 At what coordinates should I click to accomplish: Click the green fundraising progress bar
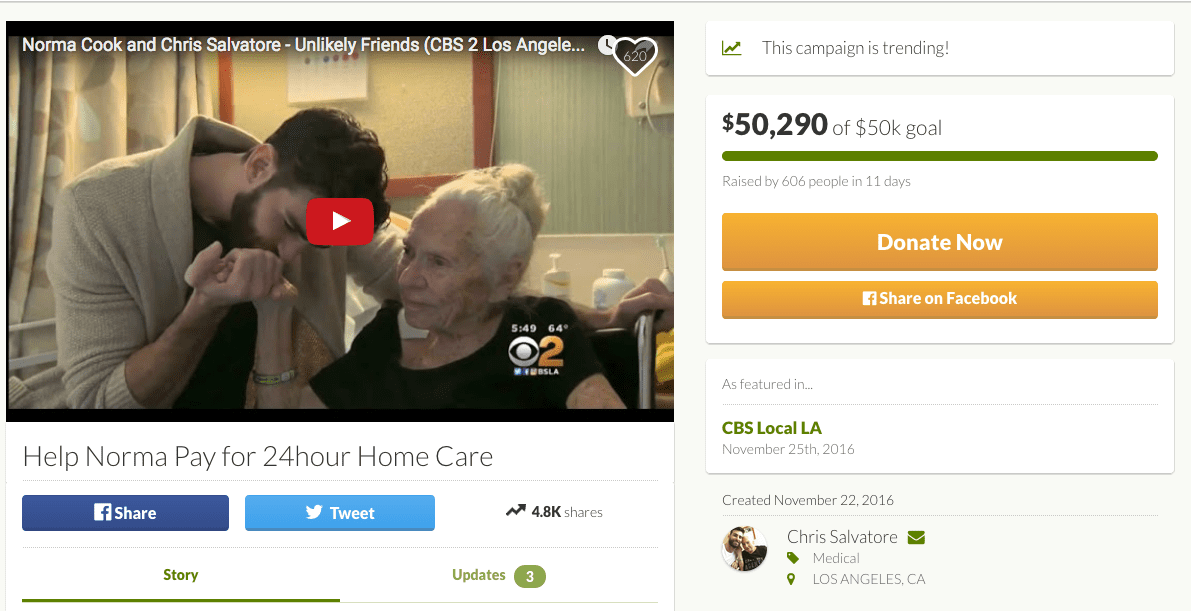[x=940, y=157]
